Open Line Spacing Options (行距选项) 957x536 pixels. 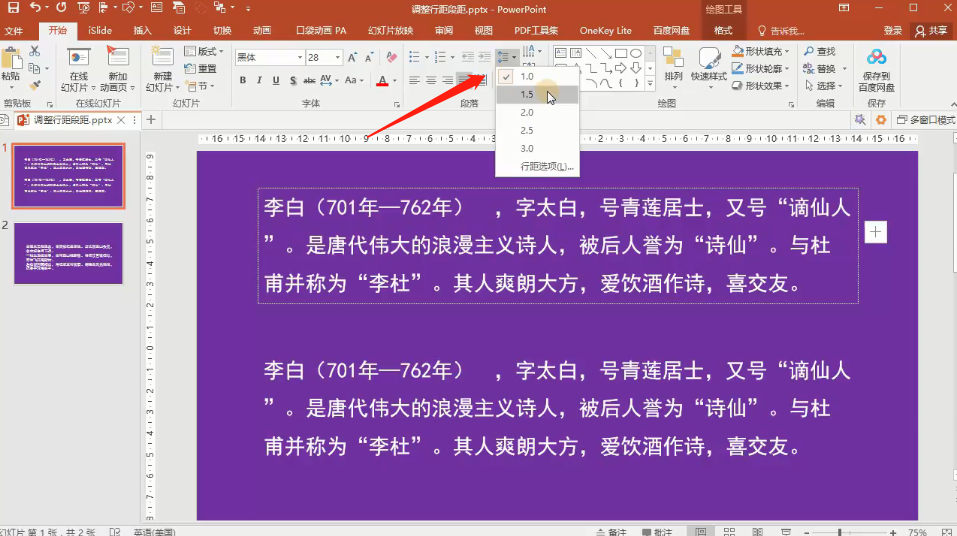click(537, 166)
